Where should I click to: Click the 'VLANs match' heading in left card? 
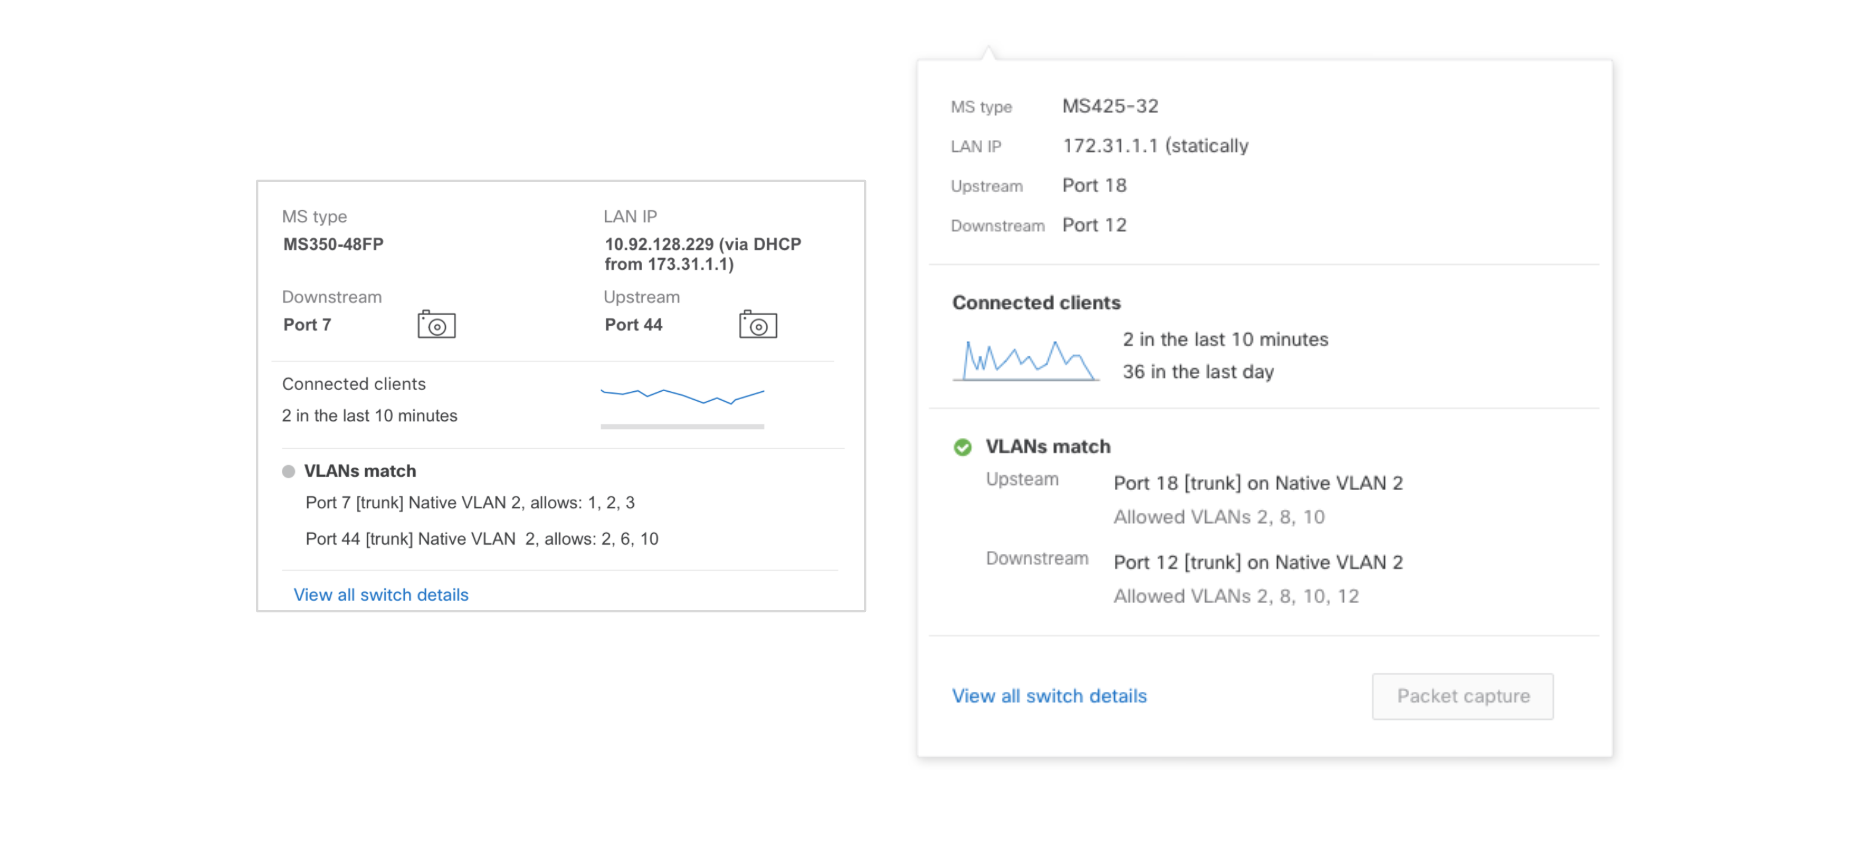pyautogui.click(x=360, y=471)
